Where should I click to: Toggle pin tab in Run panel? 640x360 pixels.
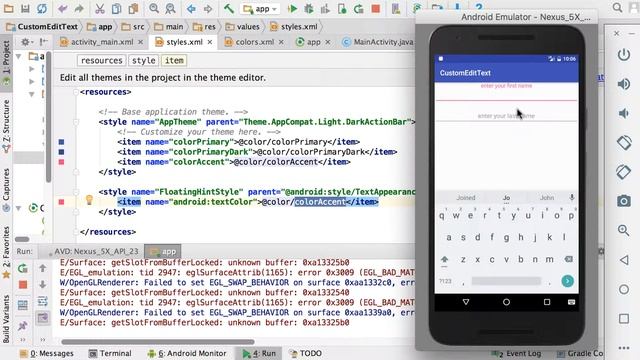pyautogui.click(x=22, y=326)
